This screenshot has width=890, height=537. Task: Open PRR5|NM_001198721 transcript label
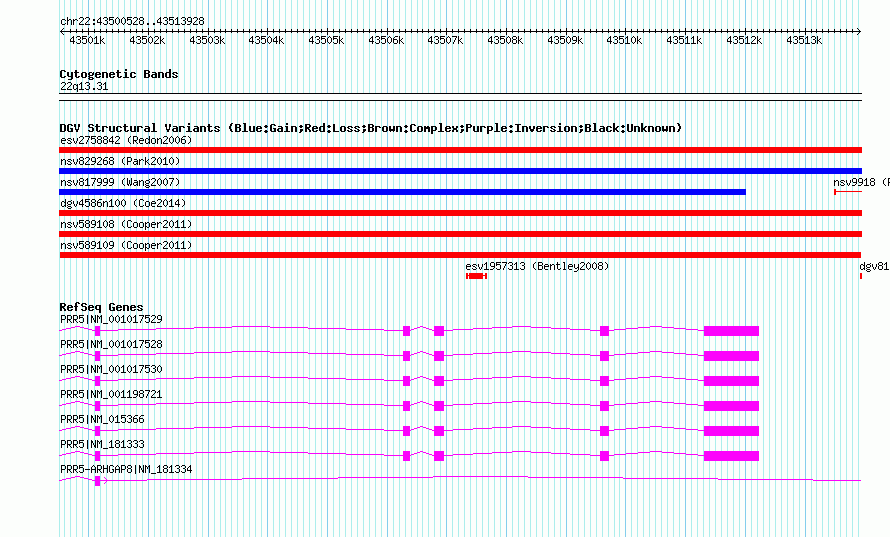[111, 395]
